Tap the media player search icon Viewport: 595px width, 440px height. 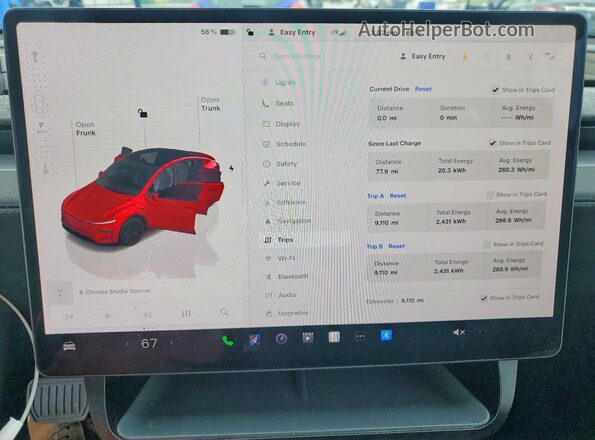[x=224, y=312]
